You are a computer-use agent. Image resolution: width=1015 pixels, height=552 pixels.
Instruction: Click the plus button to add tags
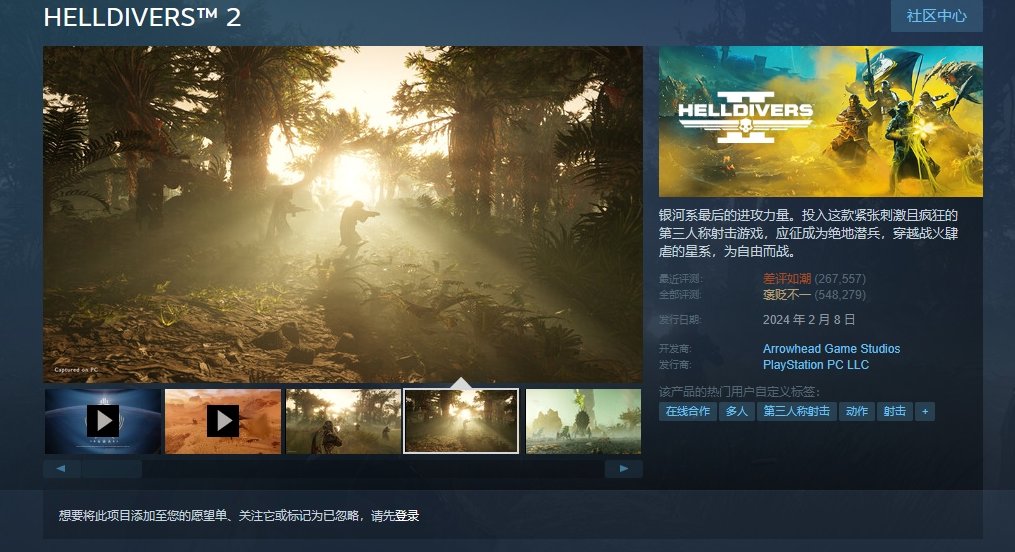tap(925, 411)
